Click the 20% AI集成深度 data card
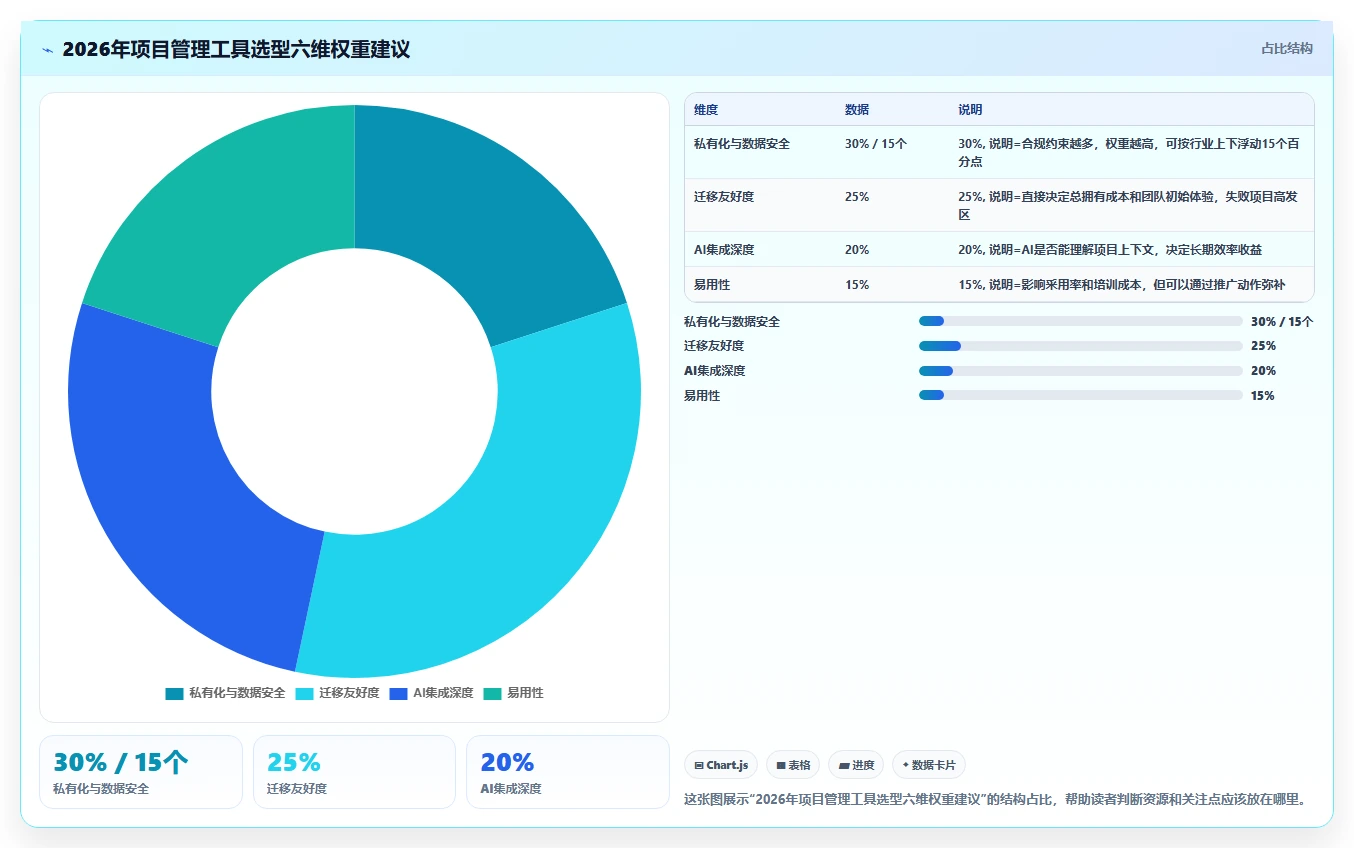 pos(568,772)
